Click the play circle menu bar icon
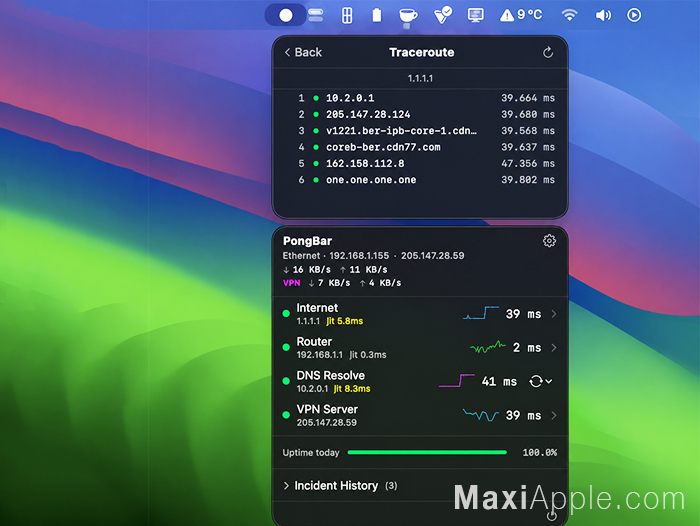The image size is (700, 526). [x=634, y=15]
